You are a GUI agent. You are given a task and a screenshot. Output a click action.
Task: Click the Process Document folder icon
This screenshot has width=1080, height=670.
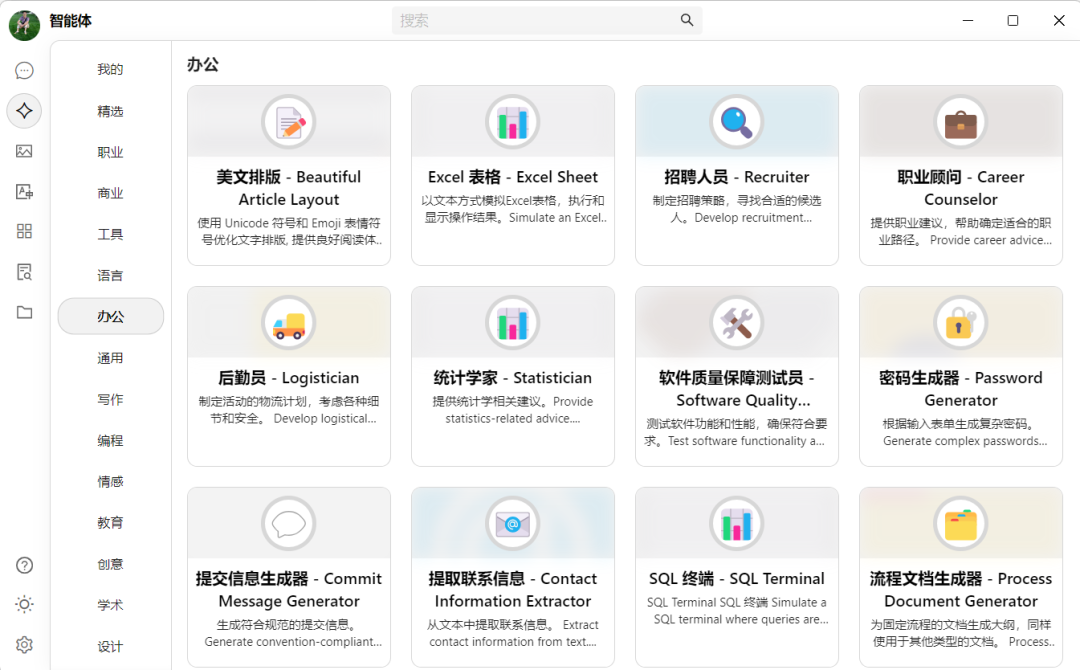click(x=960, y=524)
